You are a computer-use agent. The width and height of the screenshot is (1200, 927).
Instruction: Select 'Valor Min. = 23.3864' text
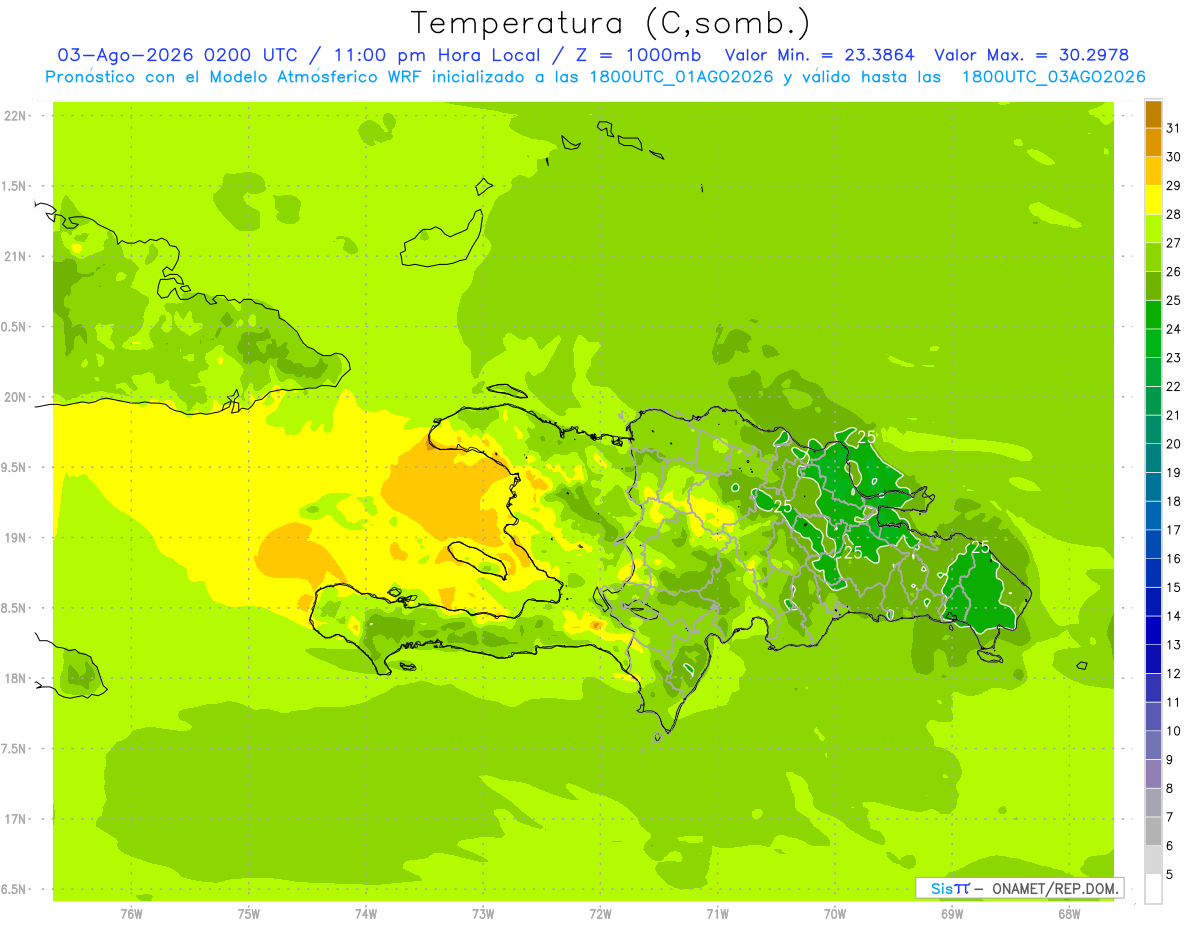(822, 55)
